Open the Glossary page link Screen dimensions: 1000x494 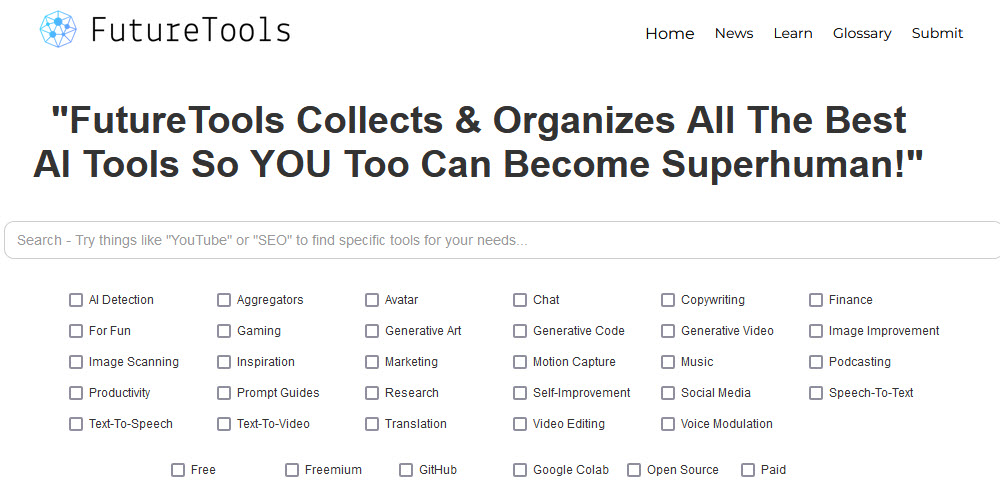pyautogui.click(x=861, y=33)
